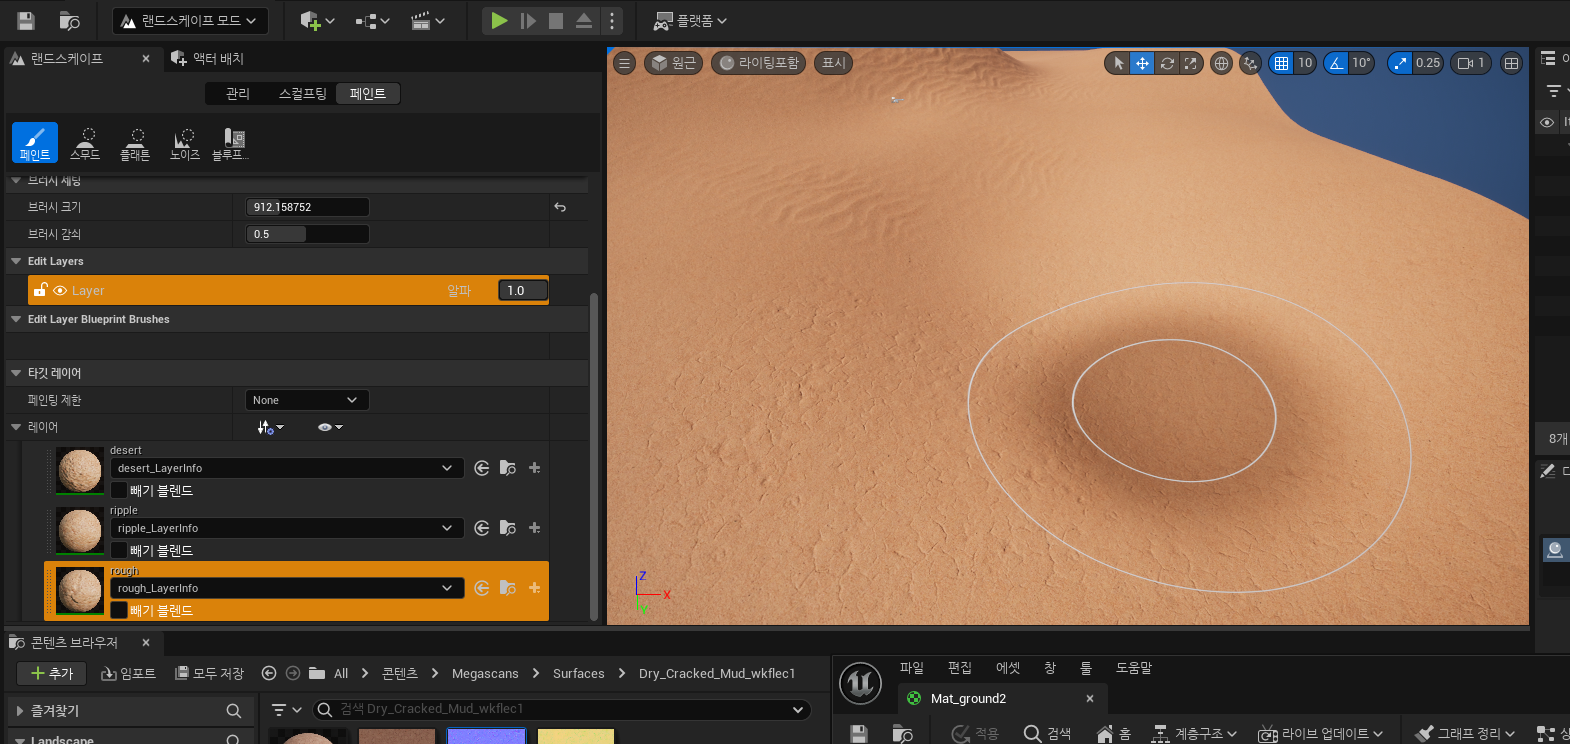
Task: Create layer info for rough layer
Action: (535, 588)
